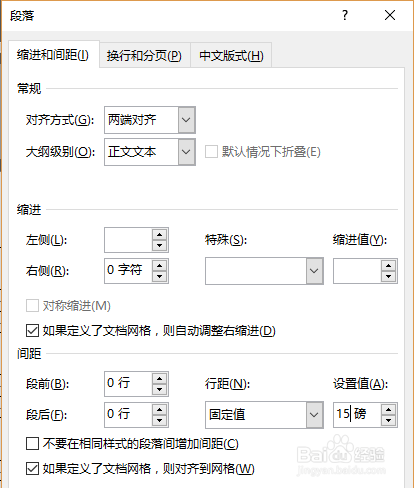Increase left indent with up arrow
The width and height of the screenshot is (414, 488).
point(159,235)
